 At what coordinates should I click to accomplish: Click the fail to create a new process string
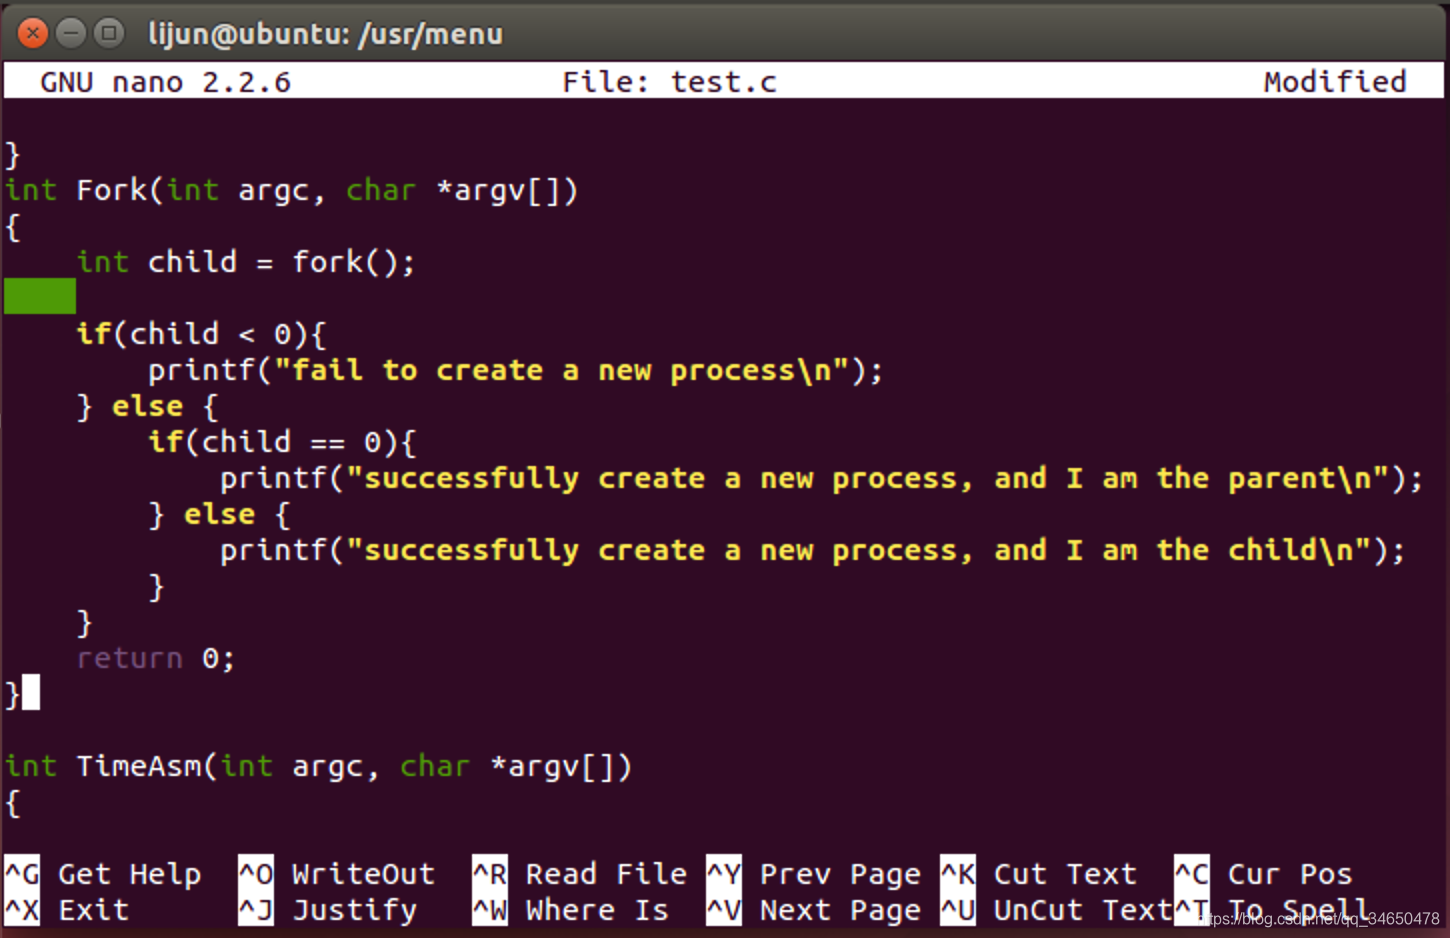point(562,370)
